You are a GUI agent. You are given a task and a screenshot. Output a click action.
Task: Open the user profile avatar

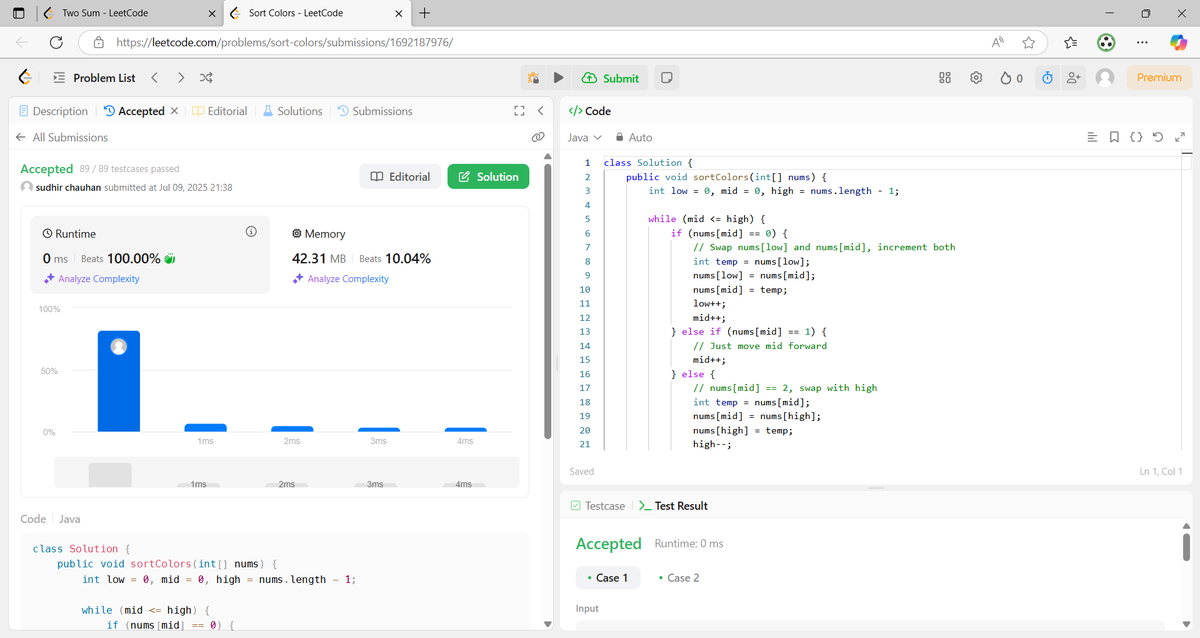pos(1105,78)
